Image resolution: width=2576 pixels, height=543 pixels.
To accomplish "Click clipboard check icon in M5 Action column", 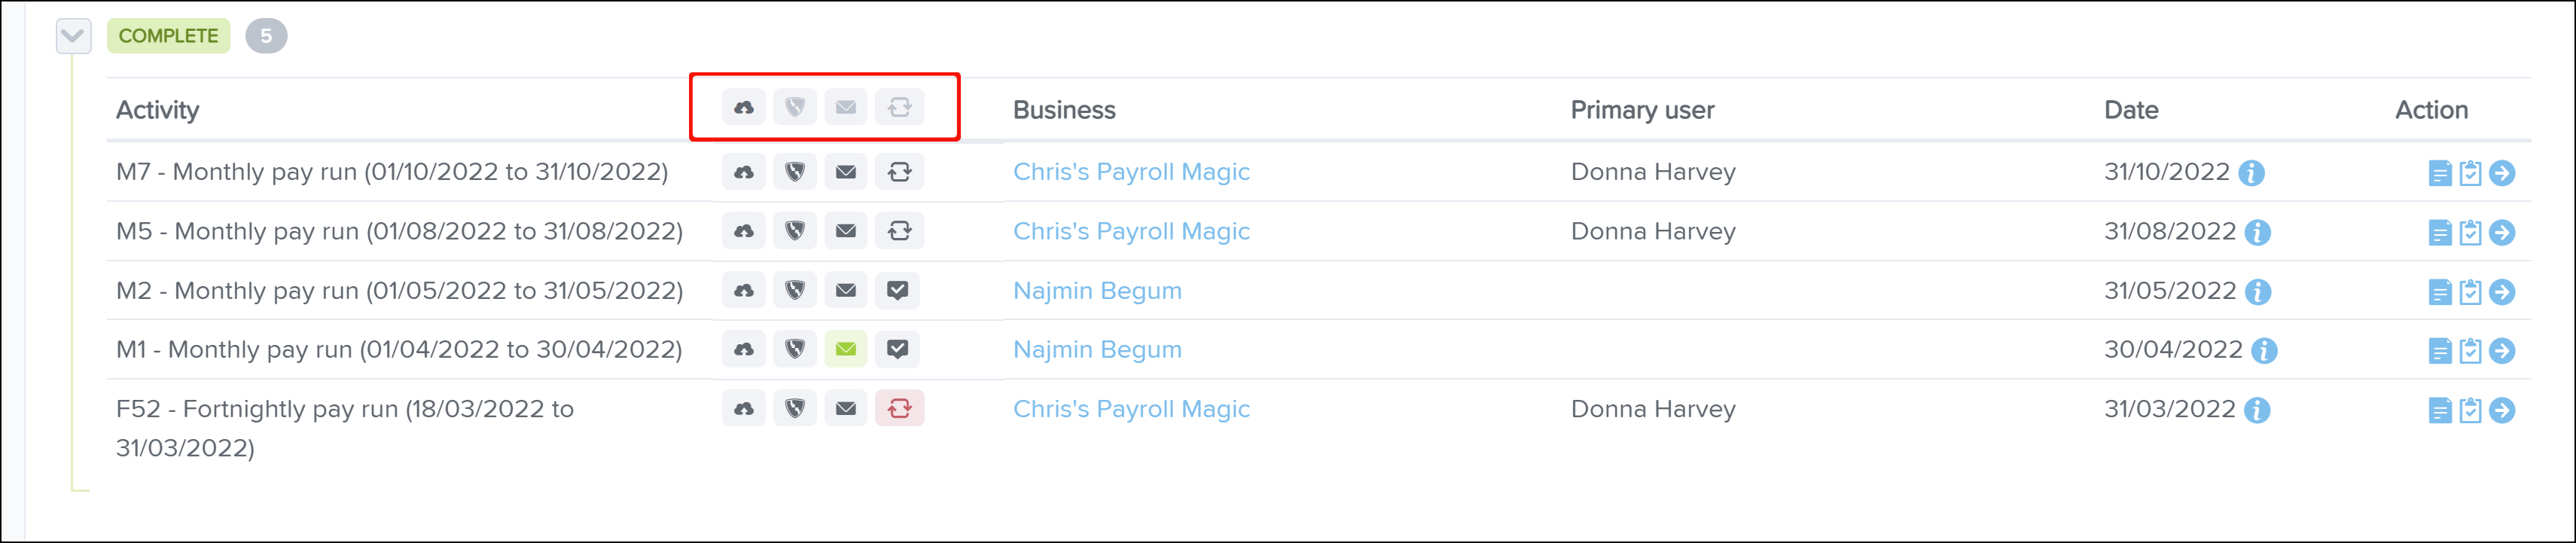I will [2471, 233].
